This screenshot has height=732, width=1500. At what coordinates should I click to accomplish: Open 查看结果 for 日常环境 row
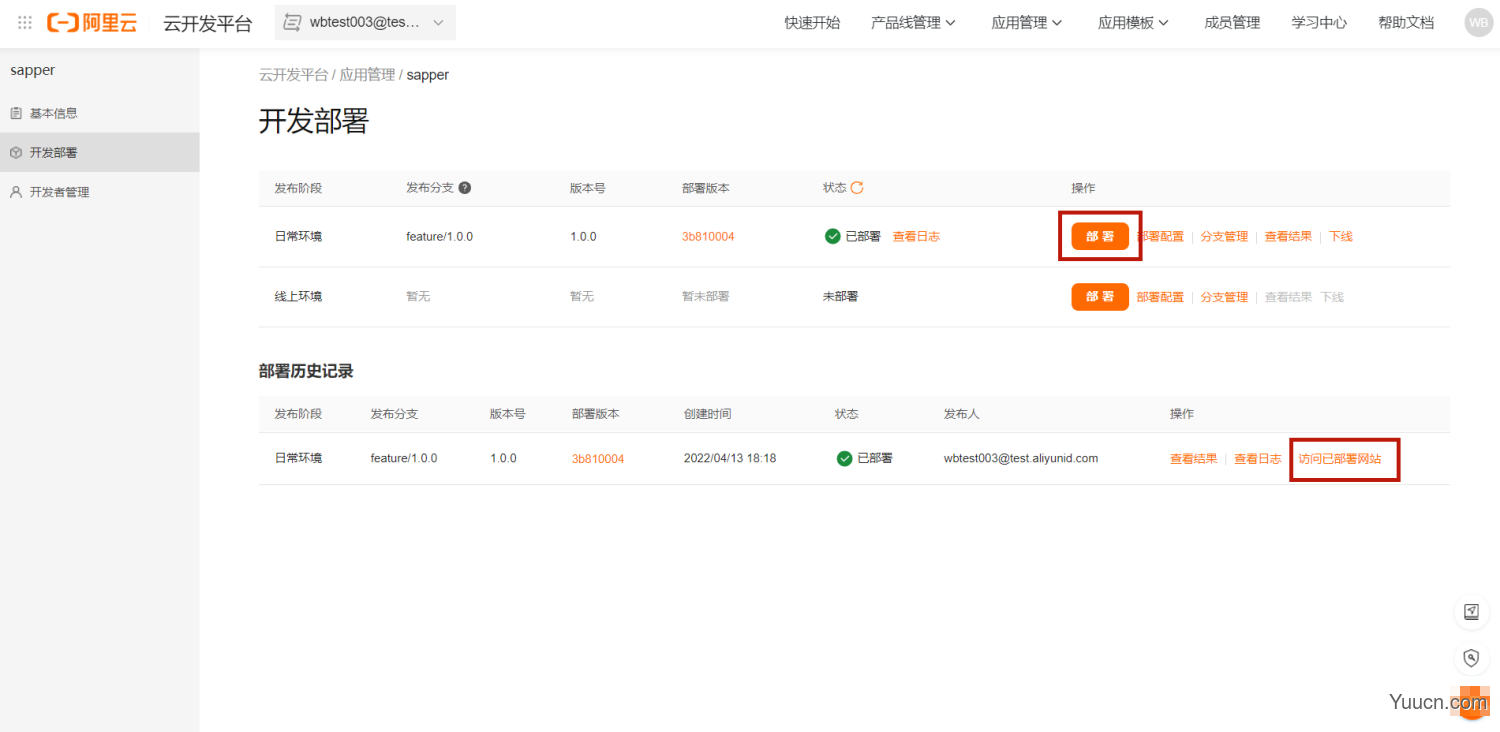(1288, 237)
